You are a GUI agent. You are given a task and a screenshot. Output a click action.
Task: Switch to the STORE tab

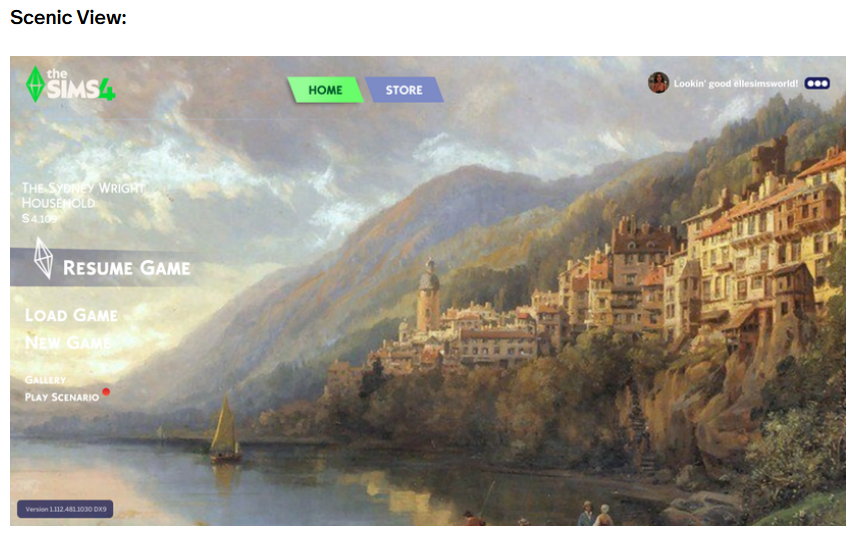[404, 90]
